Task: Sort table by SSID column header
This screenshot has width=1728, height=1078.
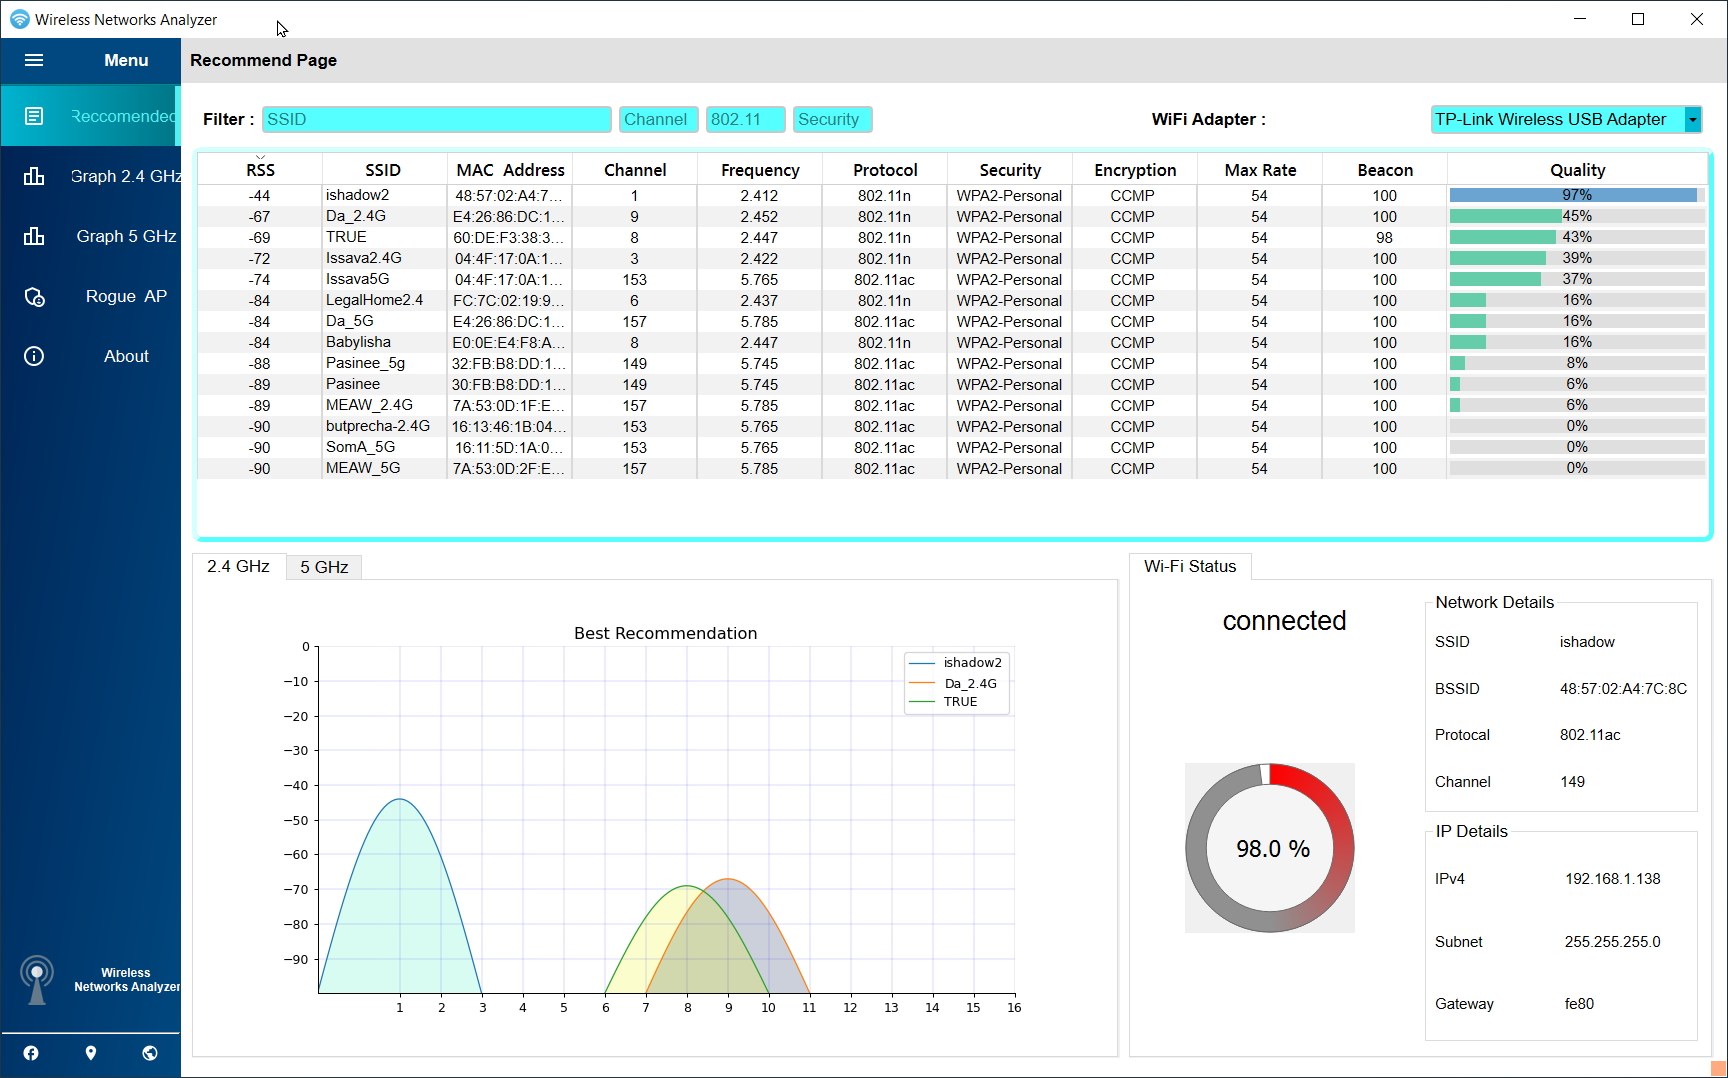Action: (383, 170)
